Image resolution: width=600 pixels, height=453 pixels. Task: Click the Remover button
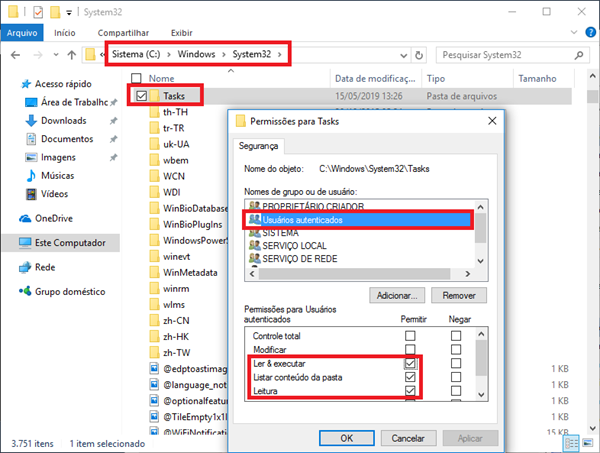coord(459,295)
